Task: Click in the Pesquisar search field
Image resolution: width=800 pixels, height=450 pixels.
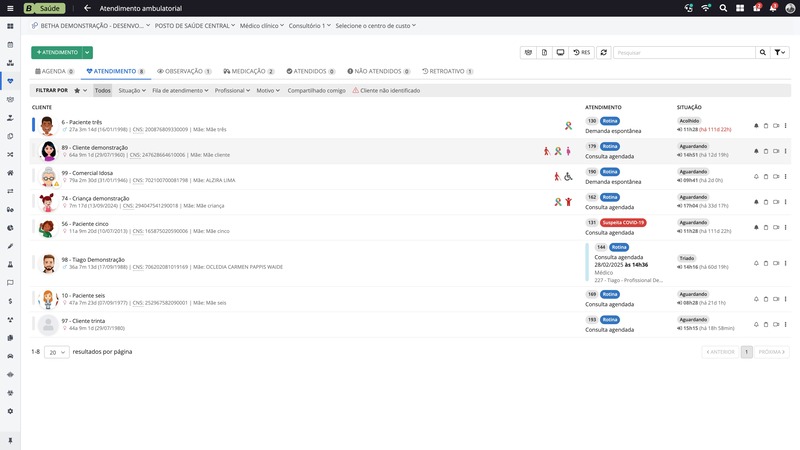Action: coord(680,52)
